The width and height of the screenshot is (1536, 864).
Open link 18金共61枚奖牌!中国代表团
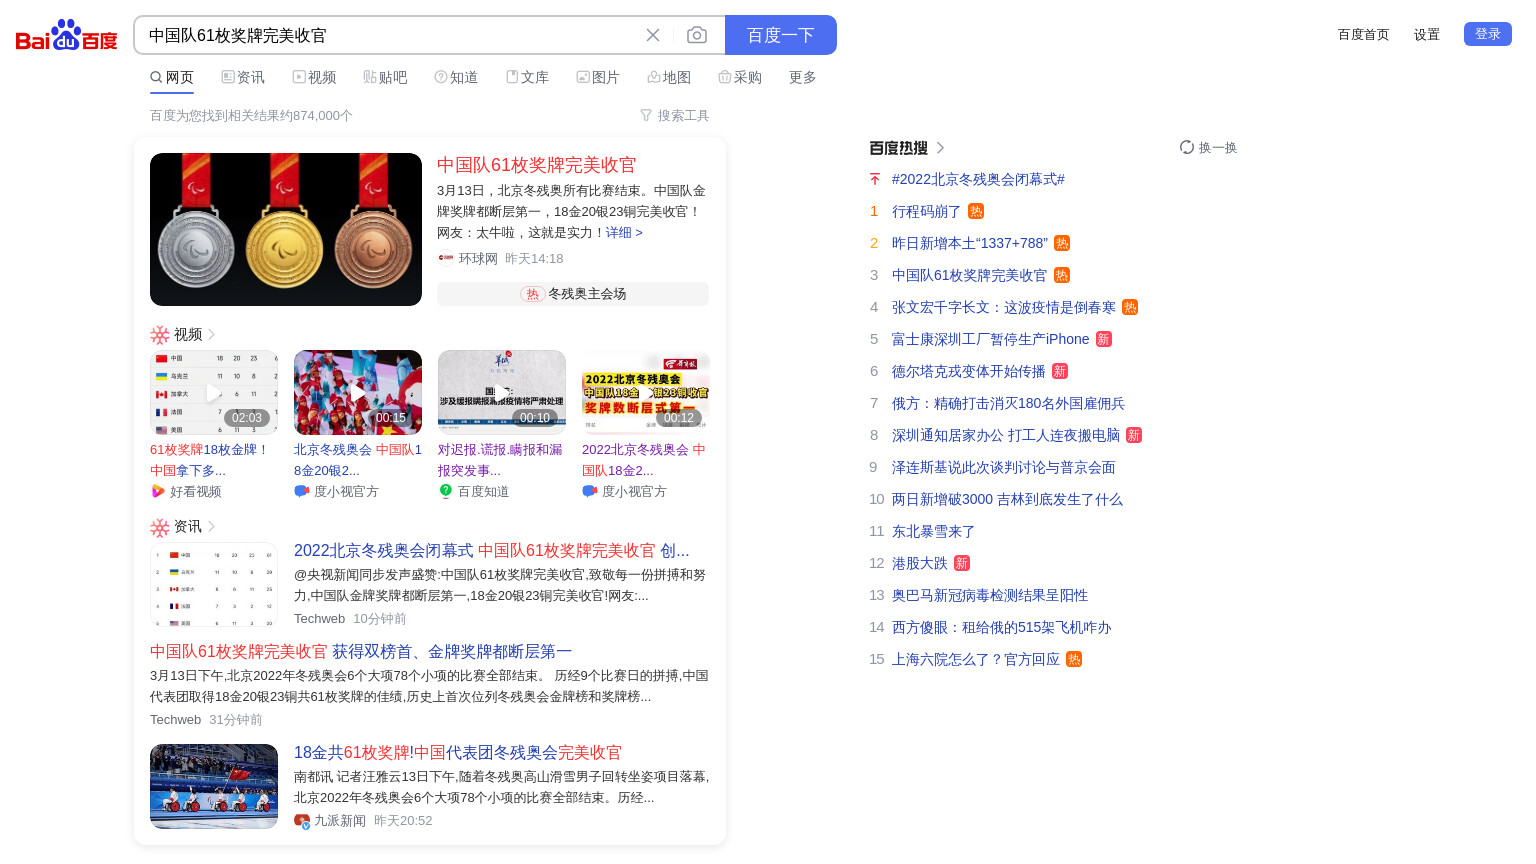click(458, 752)
